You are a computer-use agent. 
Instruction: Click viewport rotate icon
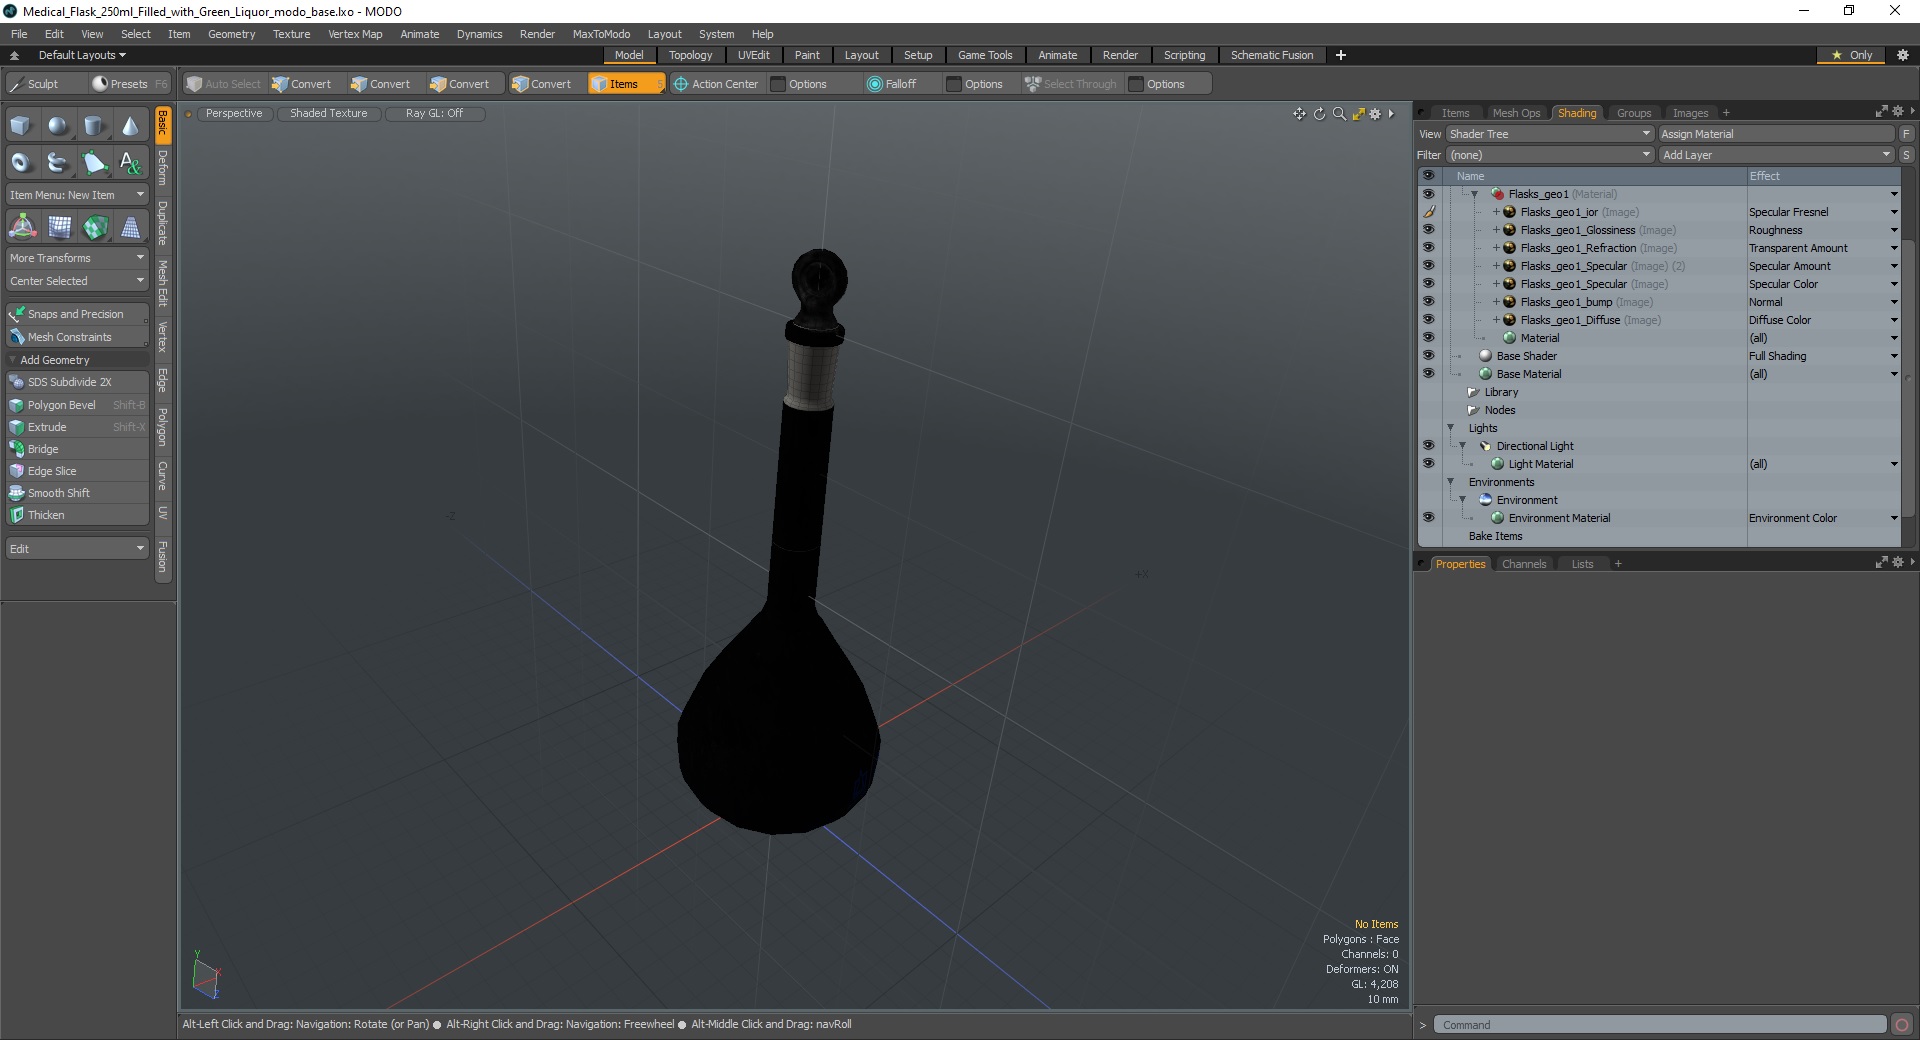click(x=1319, y=114)
